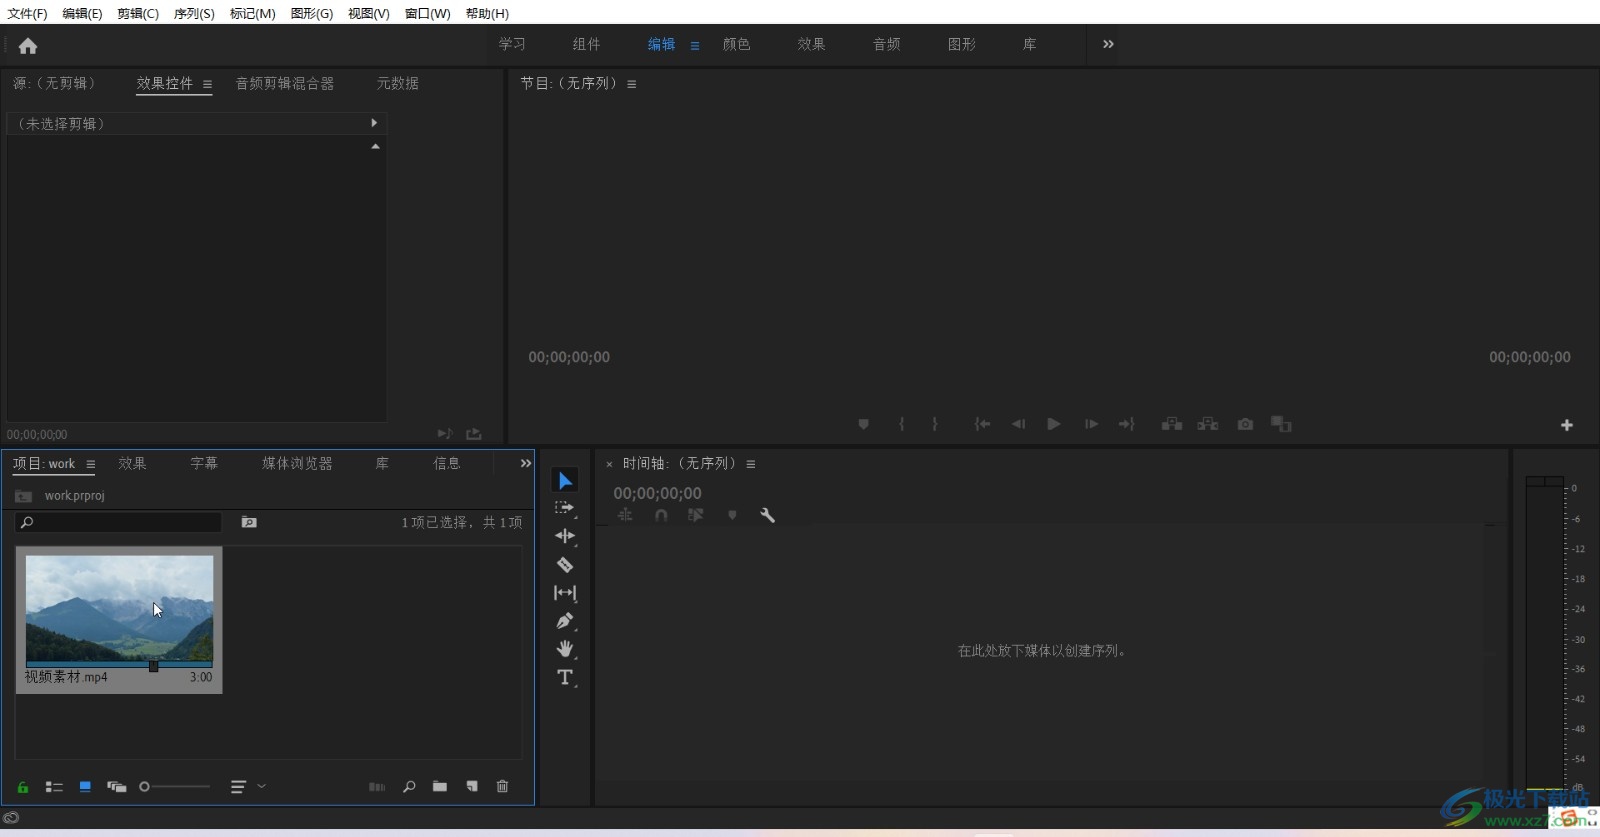Toggle play only audio for this clip
Screen dimensions: 1600x837
pos(444,434)
